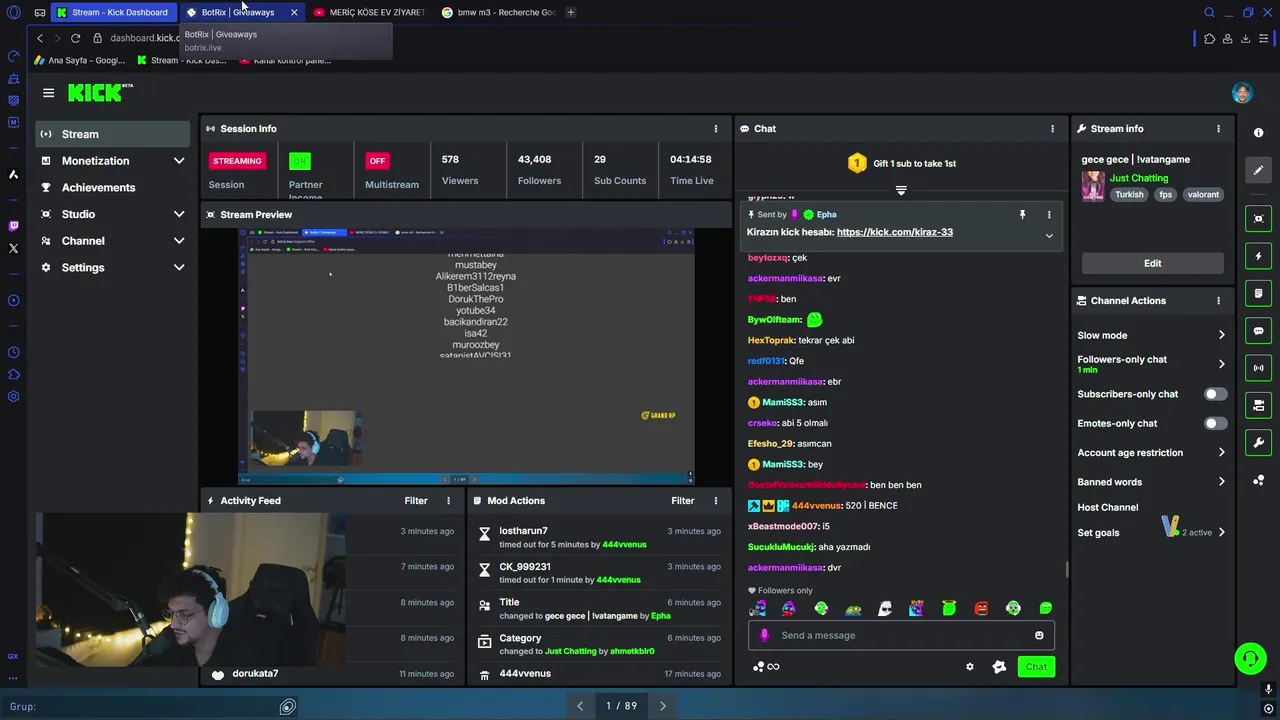Viewport: 1280px width, 720px height.
Task: Go to next page arrow in bottom bar
Action: [662, 706]
